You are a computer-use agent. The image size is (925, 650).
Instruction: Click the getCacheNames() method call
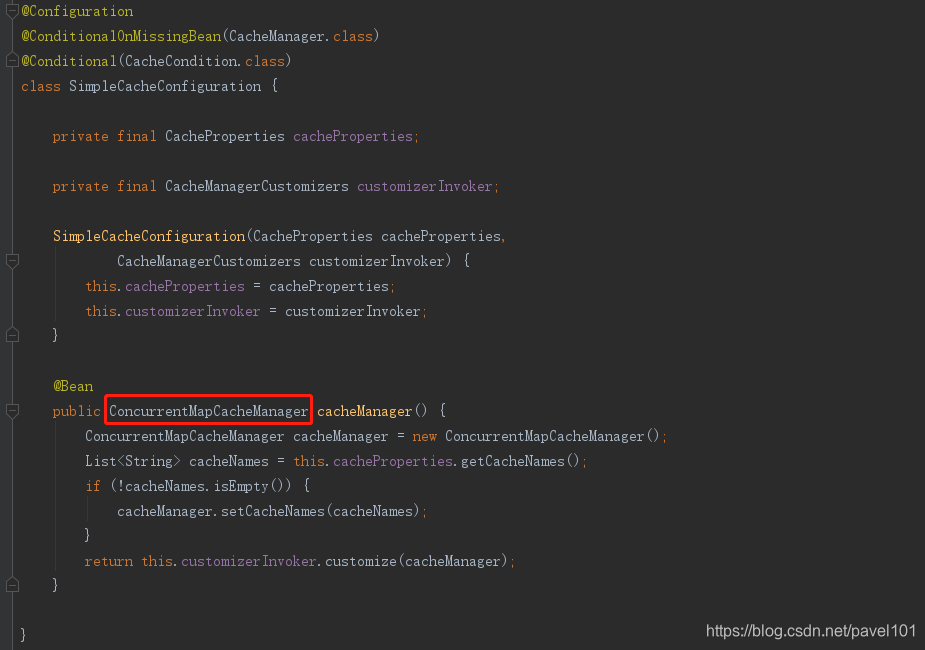[520, 461]
